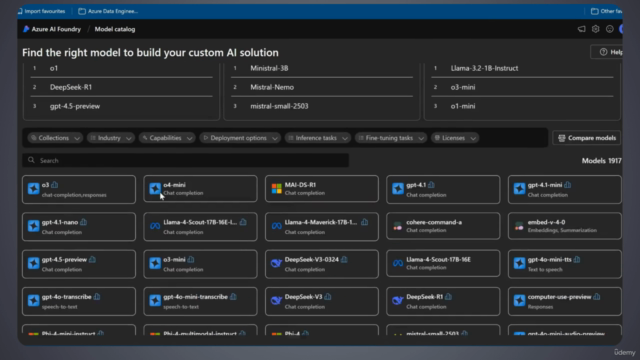Click the Azure Data Engineer folder icon in favourites bar
The image size is (640, 360).
coord(82,11)
